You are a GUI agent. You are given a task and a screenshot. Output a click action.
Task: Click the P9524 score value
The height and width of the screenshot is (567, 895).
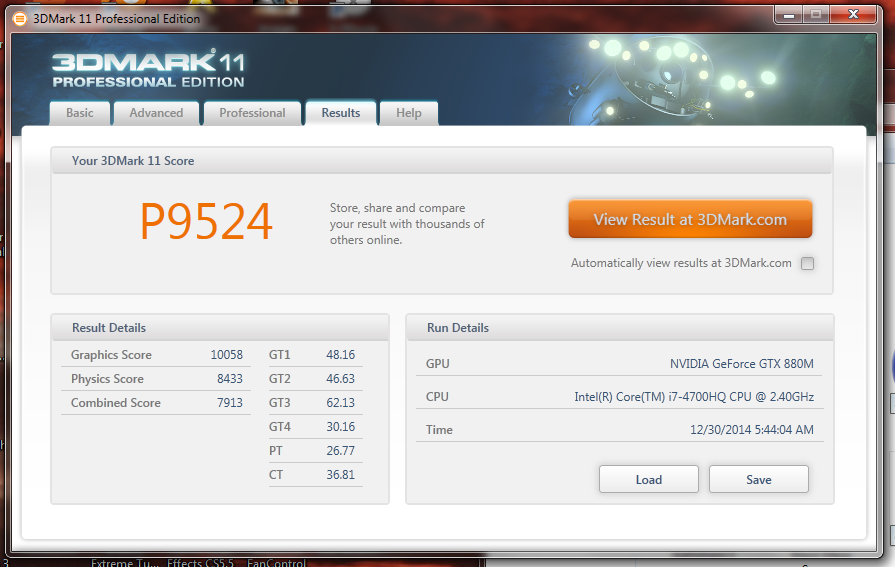pos(206,222)
